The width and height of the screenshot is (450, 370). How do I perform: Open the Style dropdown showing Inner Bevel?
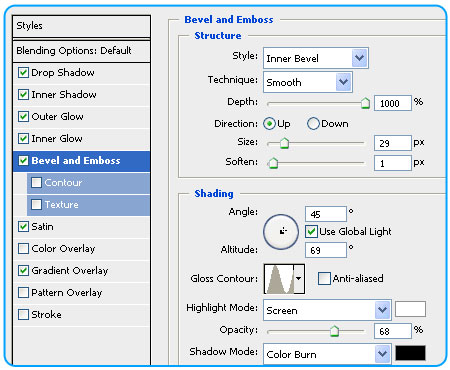(x=316, y=58)
